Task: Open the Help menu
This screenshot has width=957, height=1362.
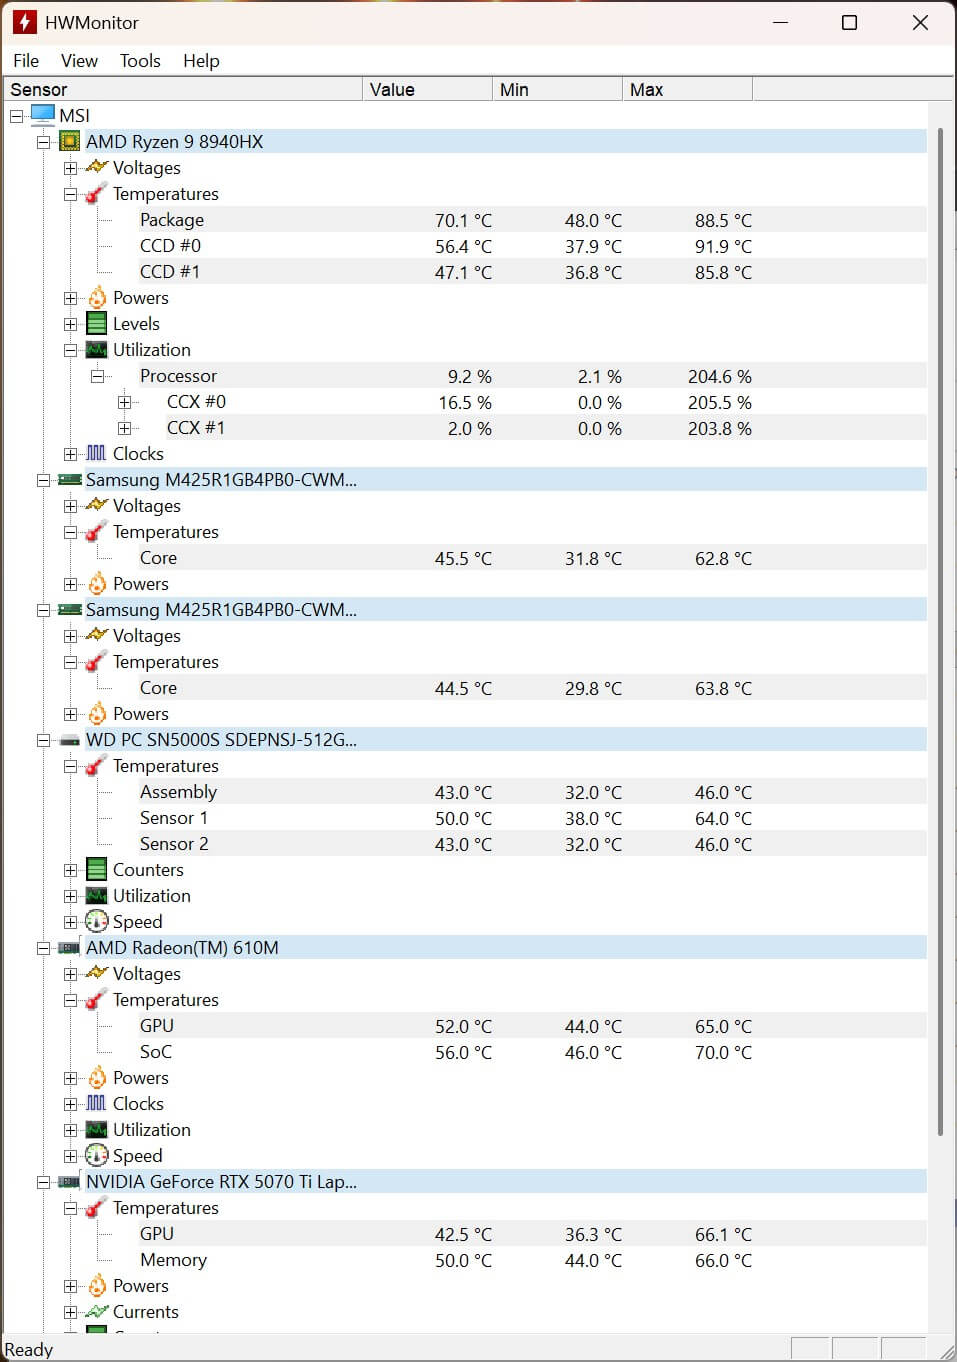Action: point(200,60)
